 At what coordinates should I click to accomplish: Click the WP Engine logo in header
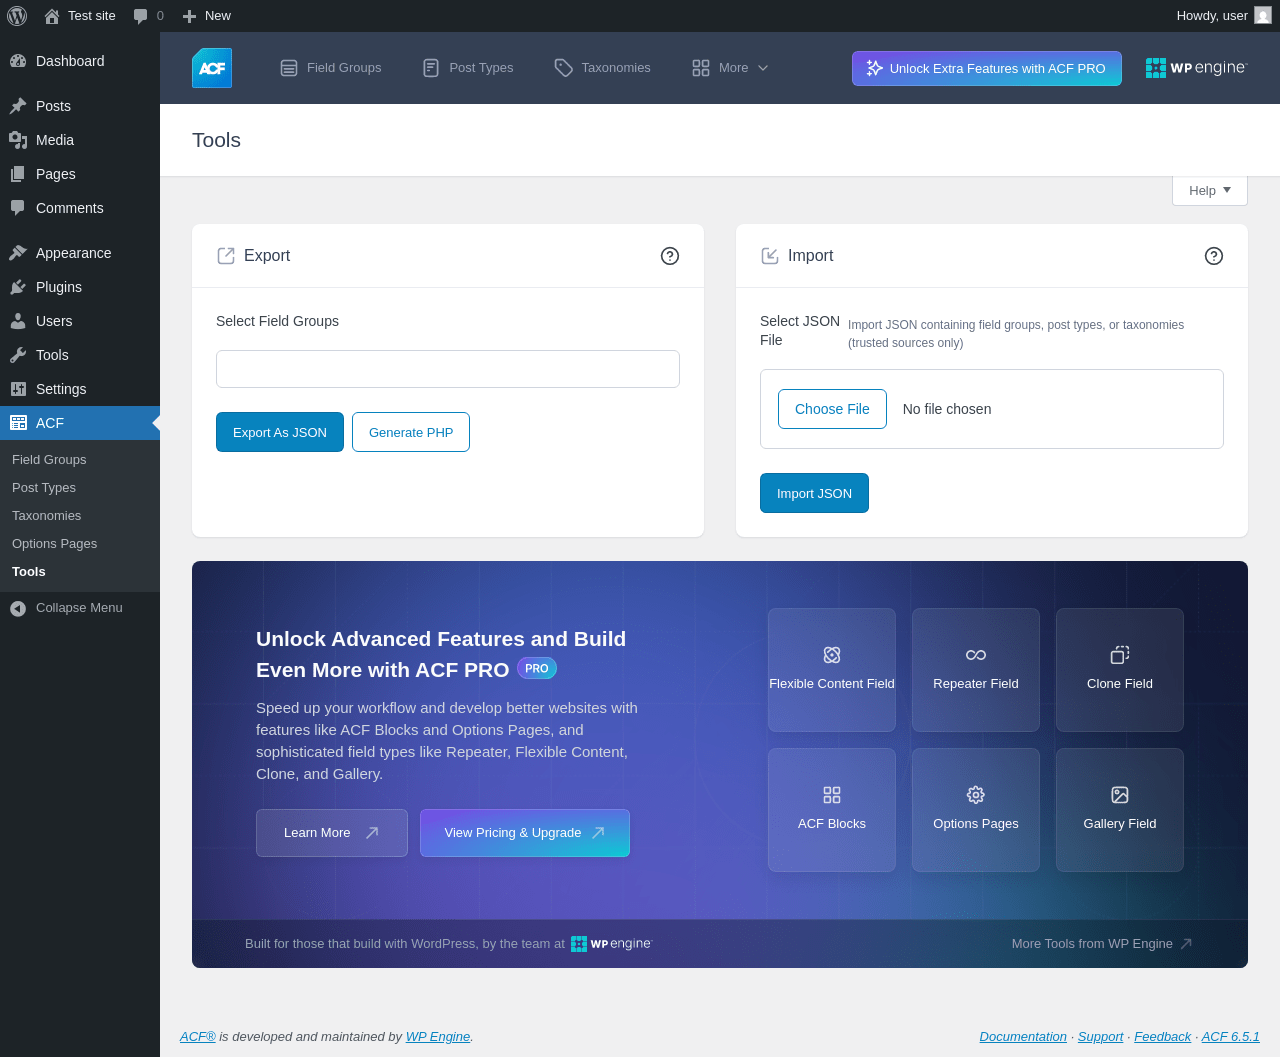click(x=1197, y=68)
